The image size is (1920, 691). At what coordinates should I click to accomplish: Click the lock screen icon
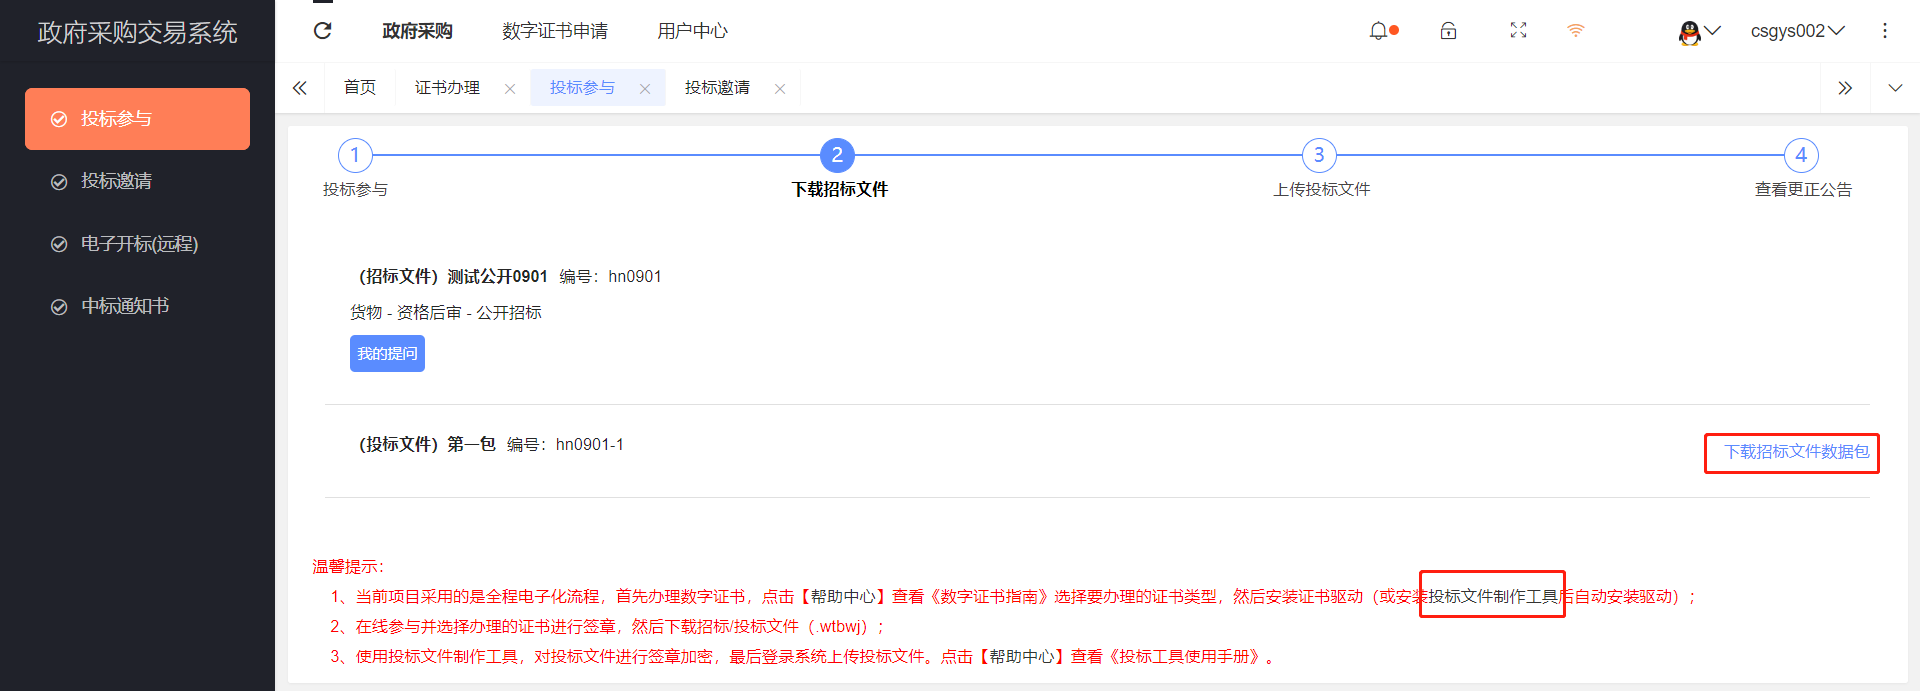click(x=1448, y=31)
